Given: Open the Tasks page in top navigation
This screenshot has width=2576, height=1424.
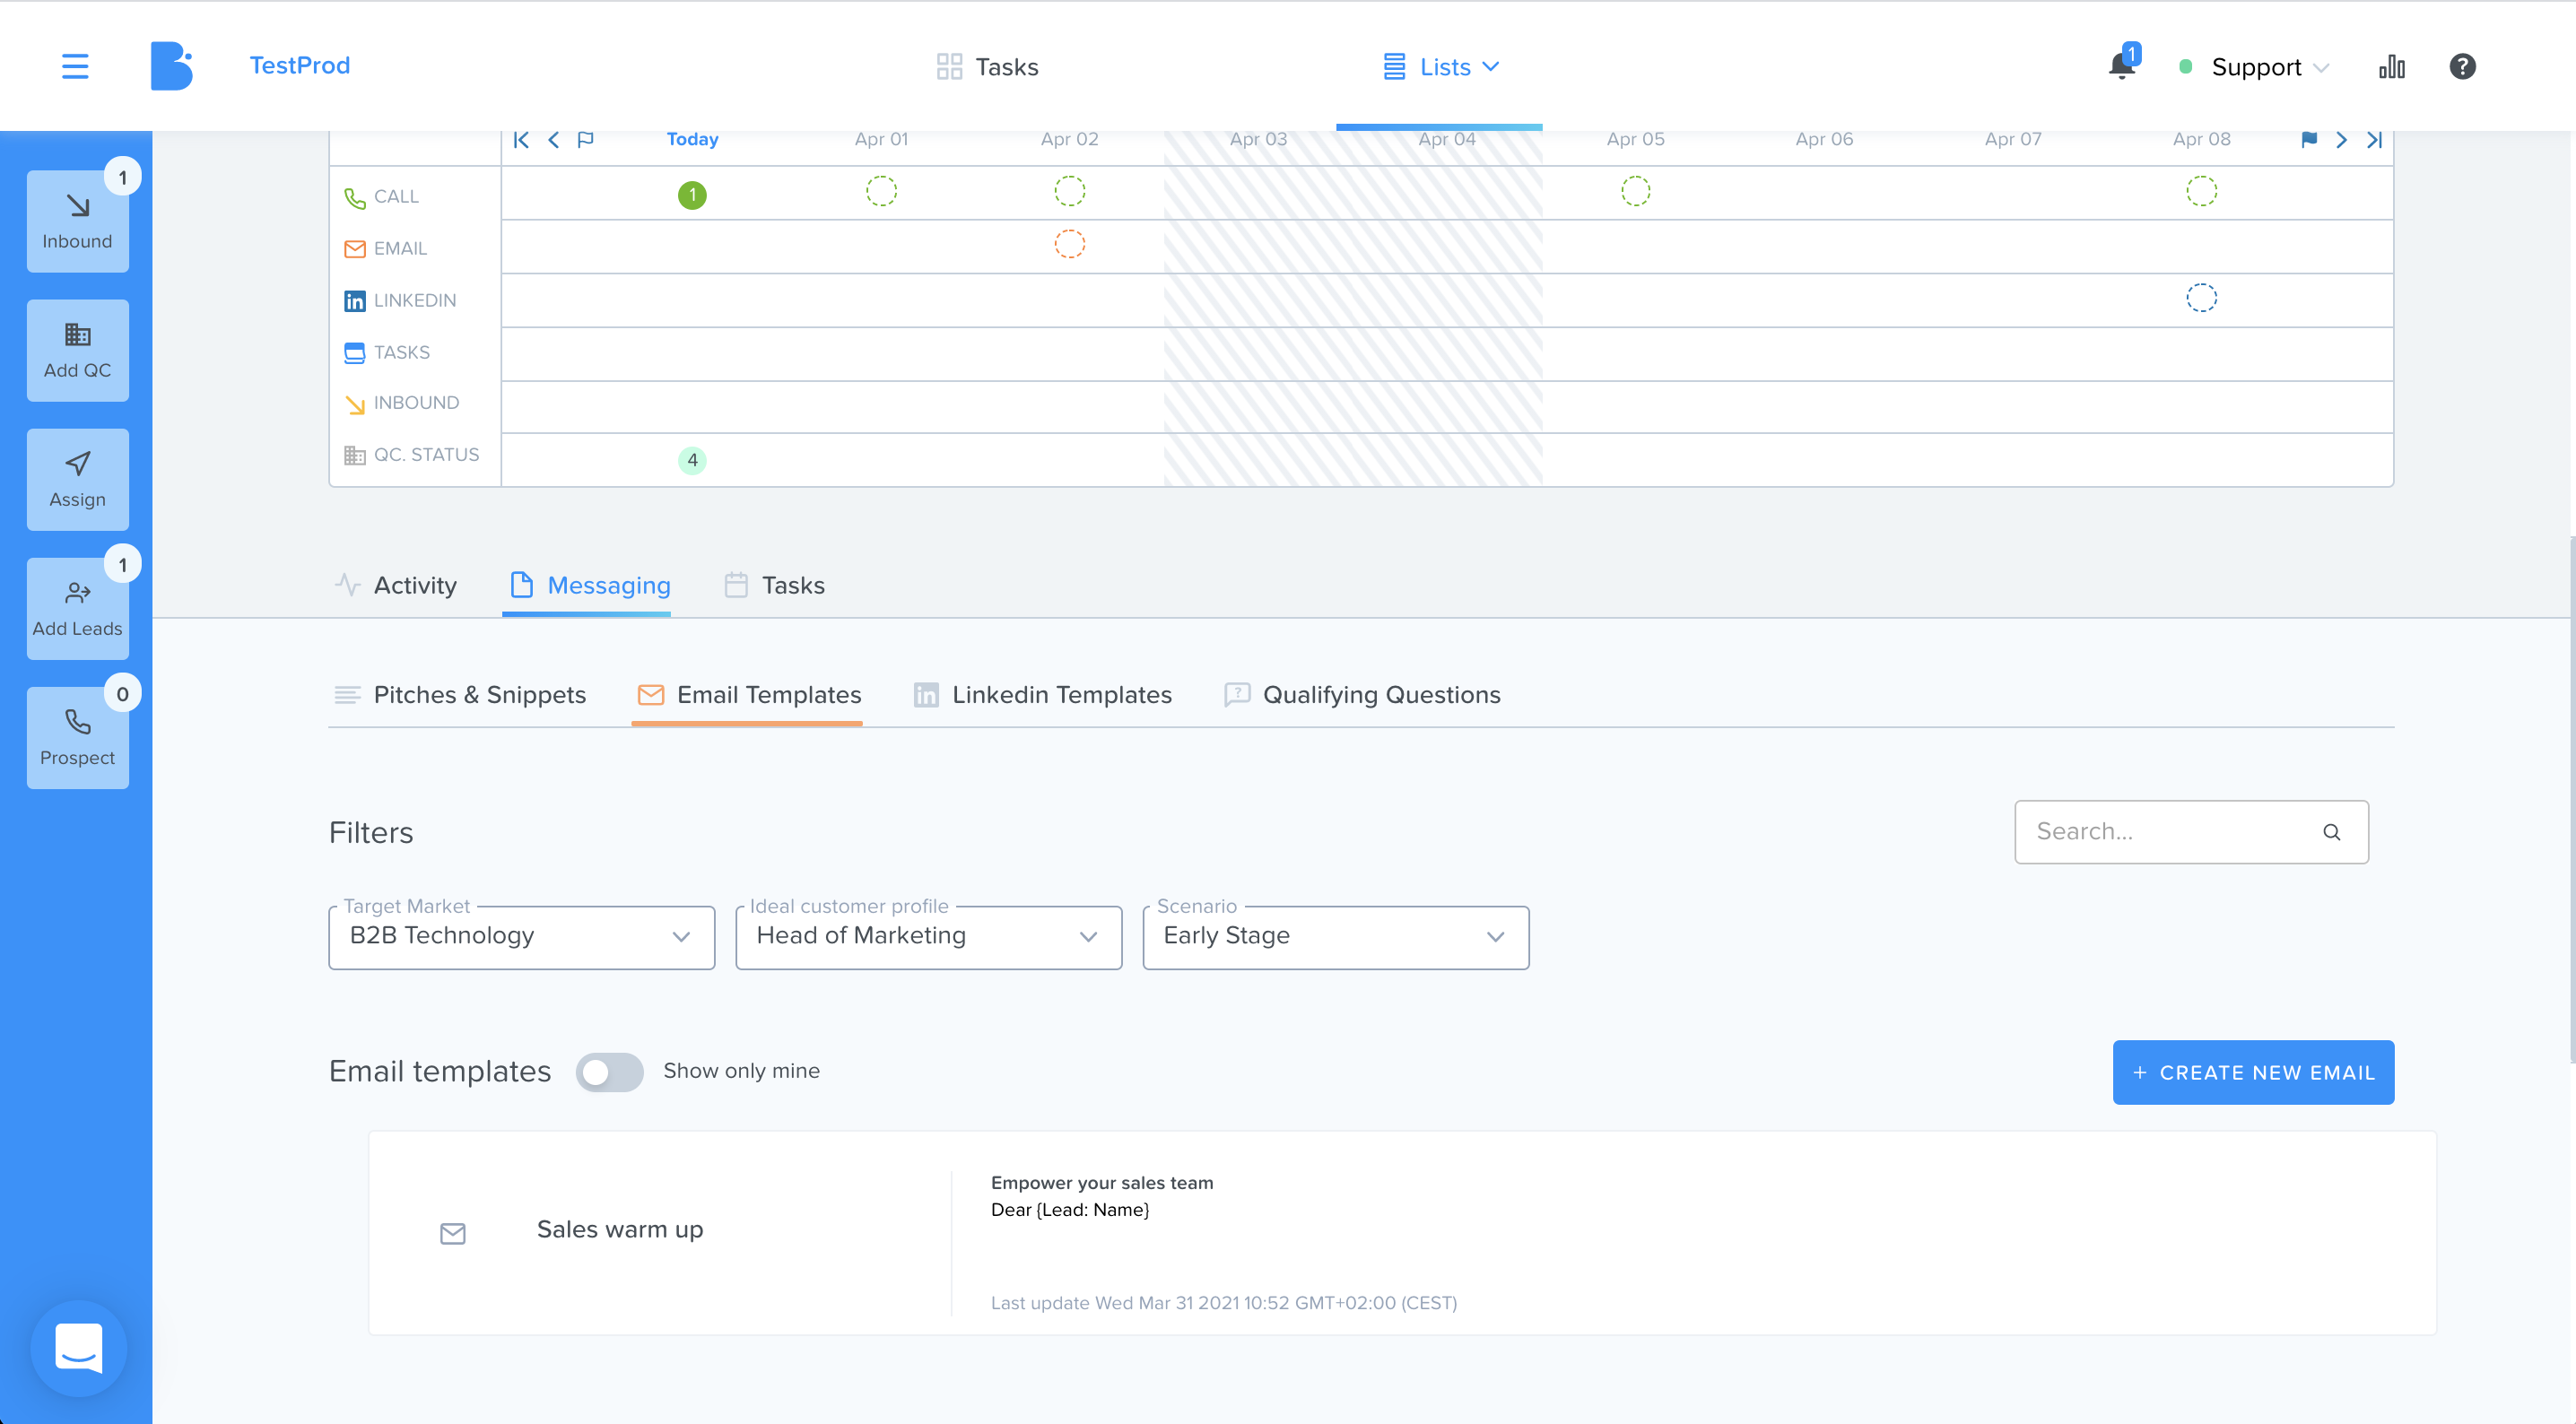Looking at the screenshot, I should [x=987, y=67].
